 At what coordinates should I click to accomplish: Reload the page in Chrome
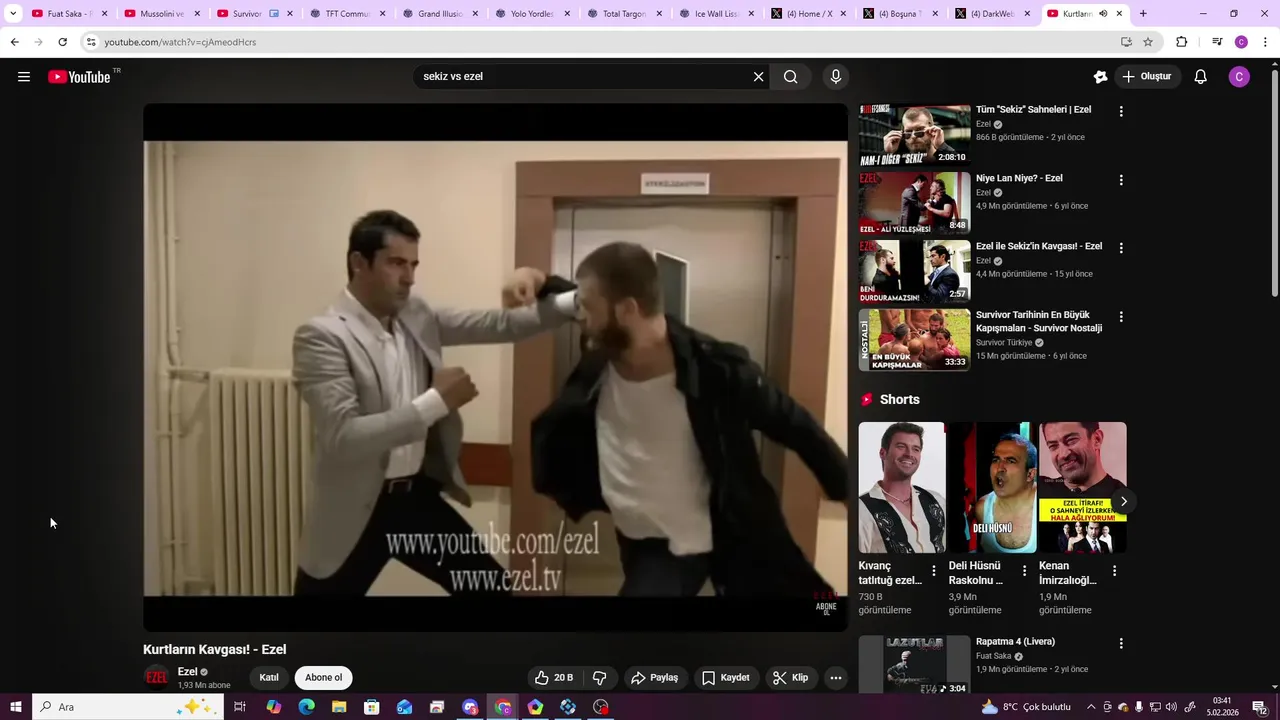[62, 42]
